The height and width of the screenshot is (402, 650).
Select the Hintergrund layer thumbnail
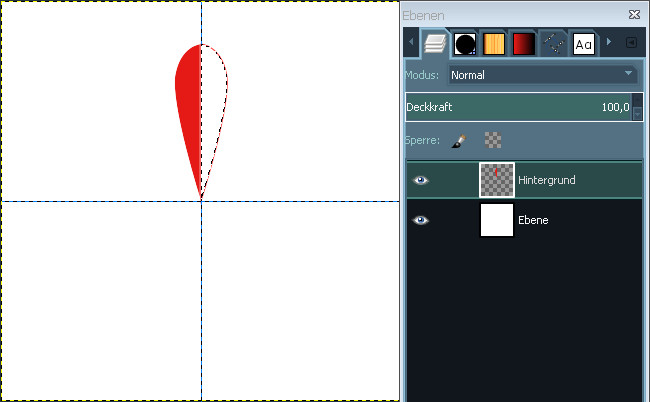(497, 180)
